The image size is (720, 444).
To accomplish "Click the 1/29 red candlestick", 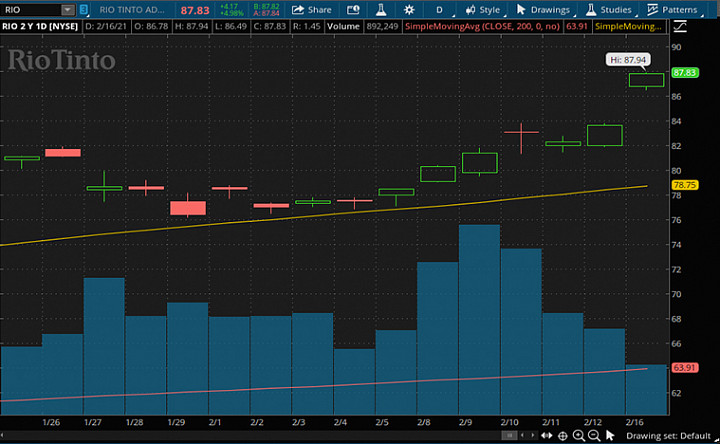I will (x=188, y=208).
